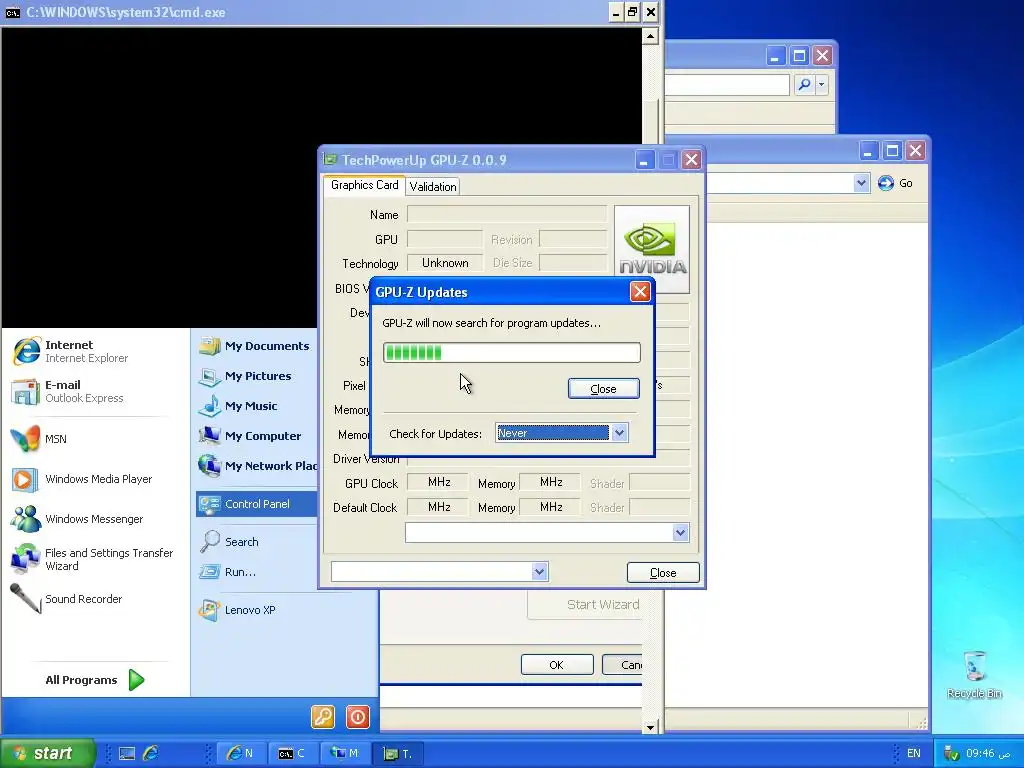Click cmd.exe scrollbar down arrow
The width and height of the screenshot is (1024, 768).
click(x=650, y=727)
